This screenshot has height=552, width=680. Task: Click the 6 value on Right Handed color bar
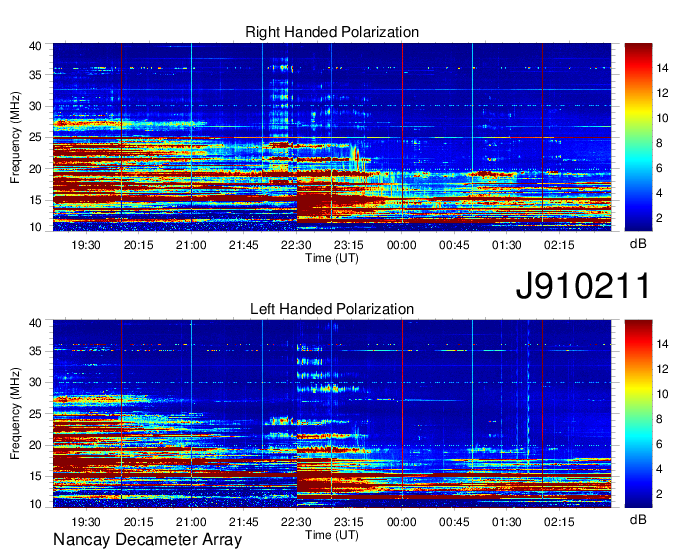point(660,168)
